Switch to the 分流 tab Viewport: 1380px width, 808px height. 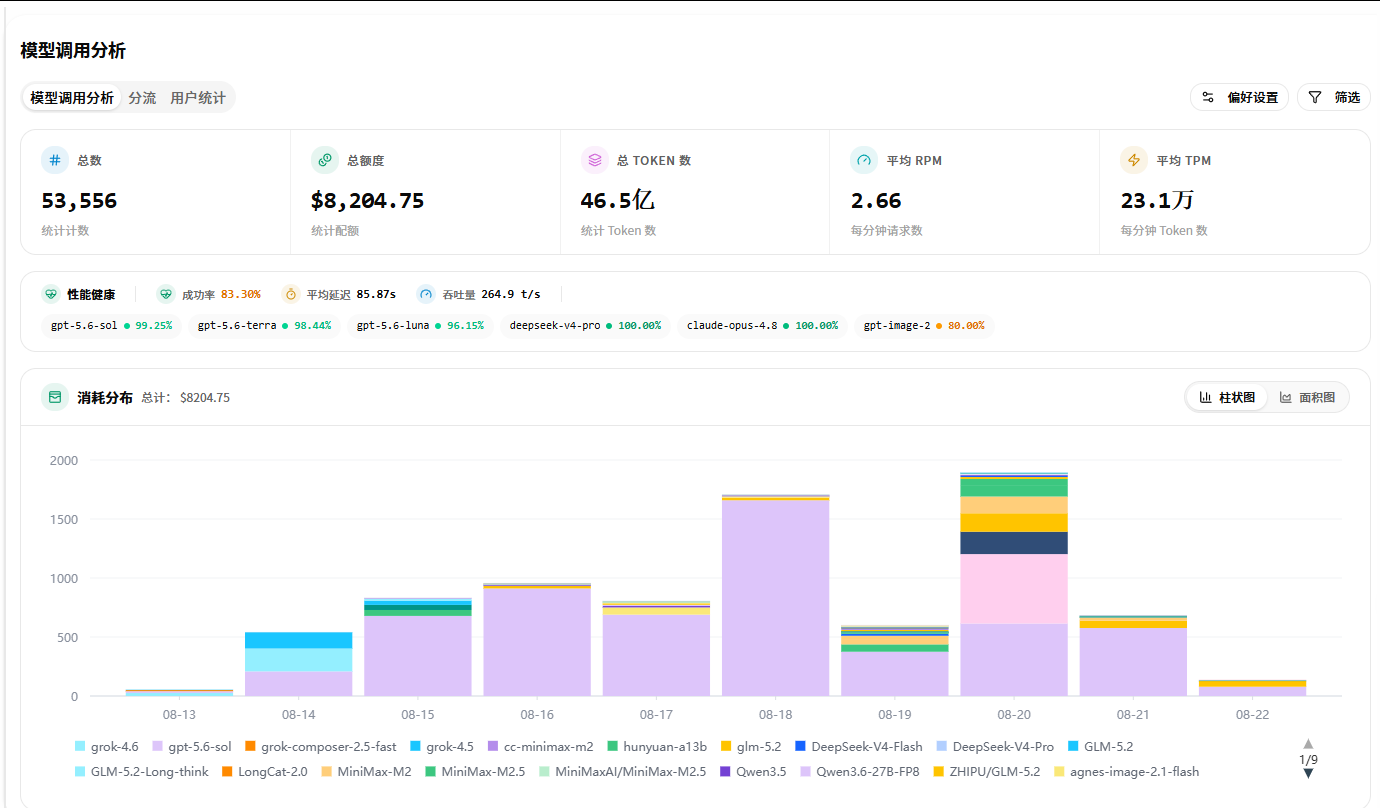[x=142, y=98]
